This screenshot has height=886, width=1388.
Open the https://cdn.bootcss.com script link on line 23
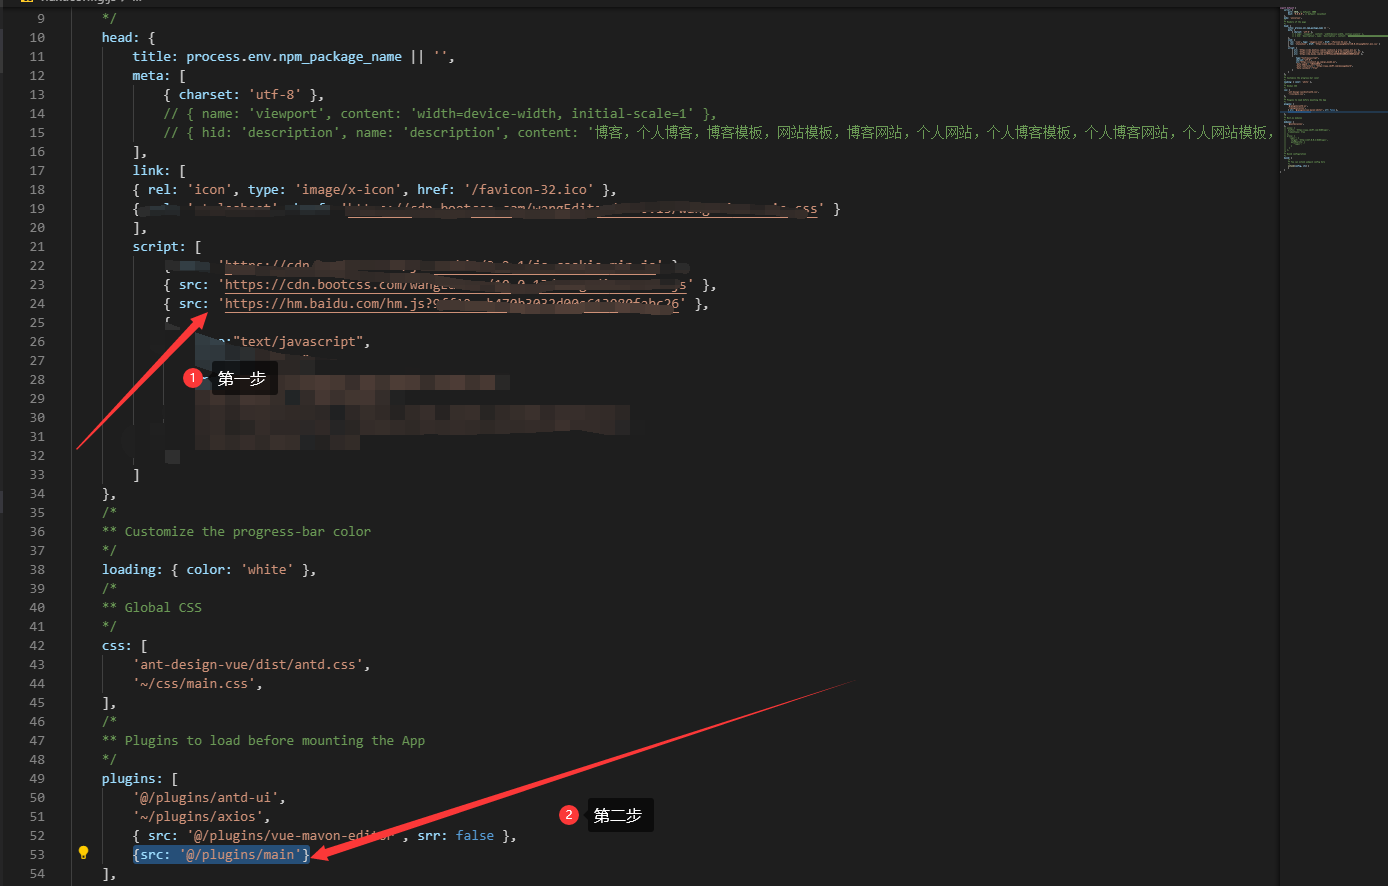(456, 285)
